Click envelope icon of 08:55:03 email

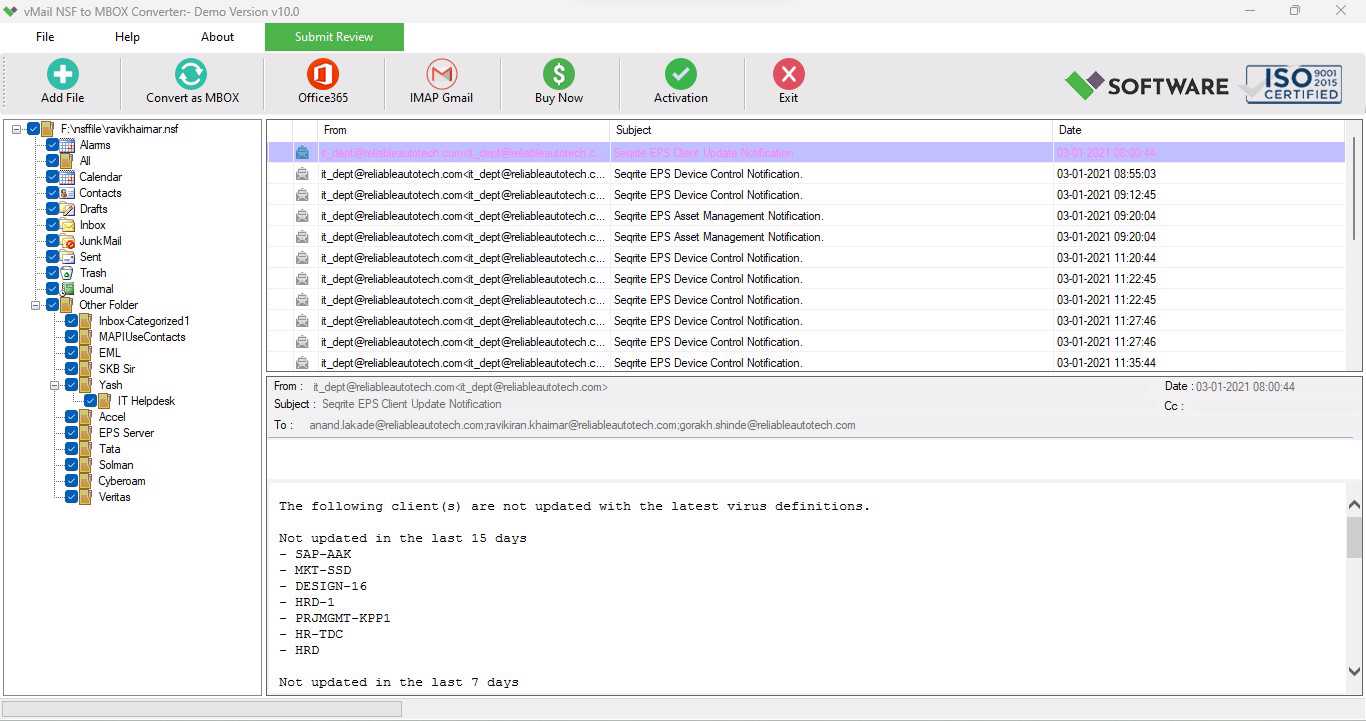pos(302,174)
